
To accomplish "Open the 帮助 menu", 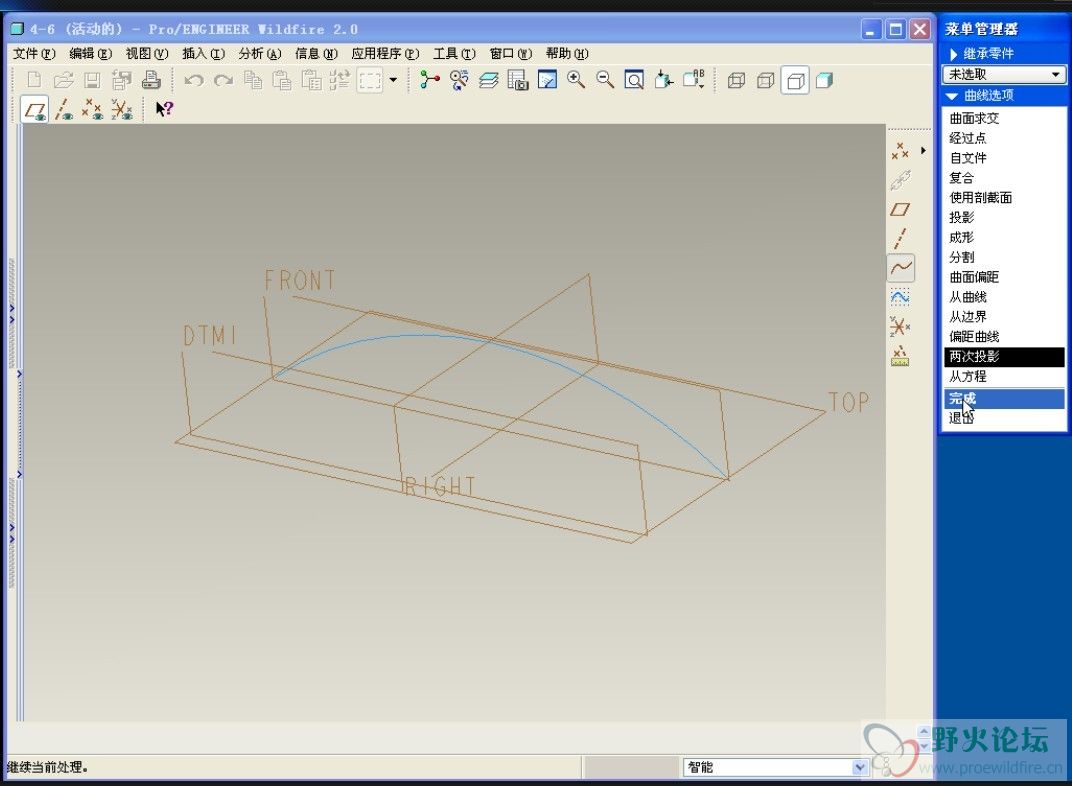I will coord(567,53).
